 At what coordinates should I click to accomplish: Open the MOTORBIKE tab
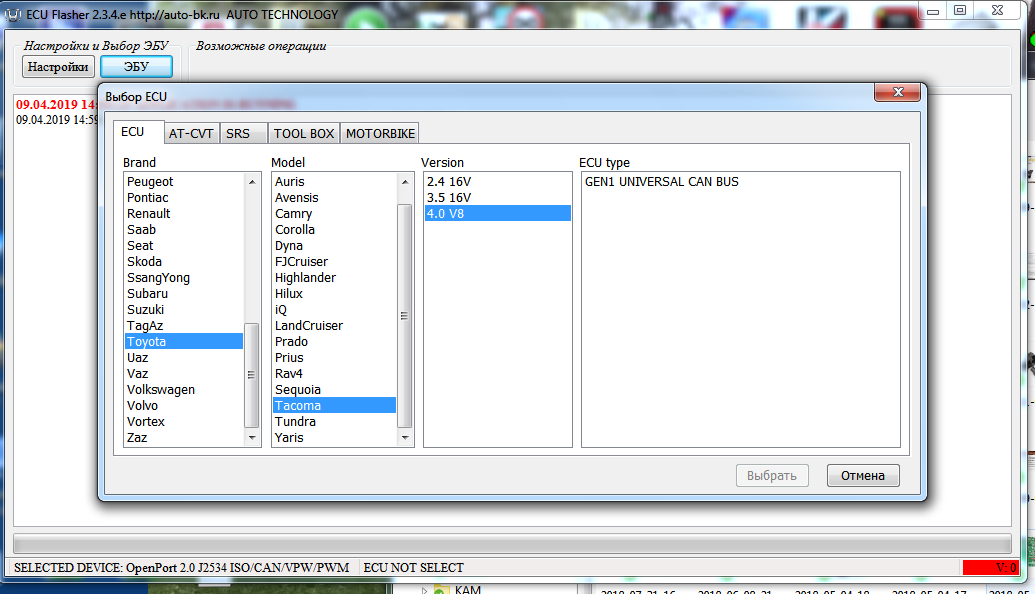coord(380,133)
